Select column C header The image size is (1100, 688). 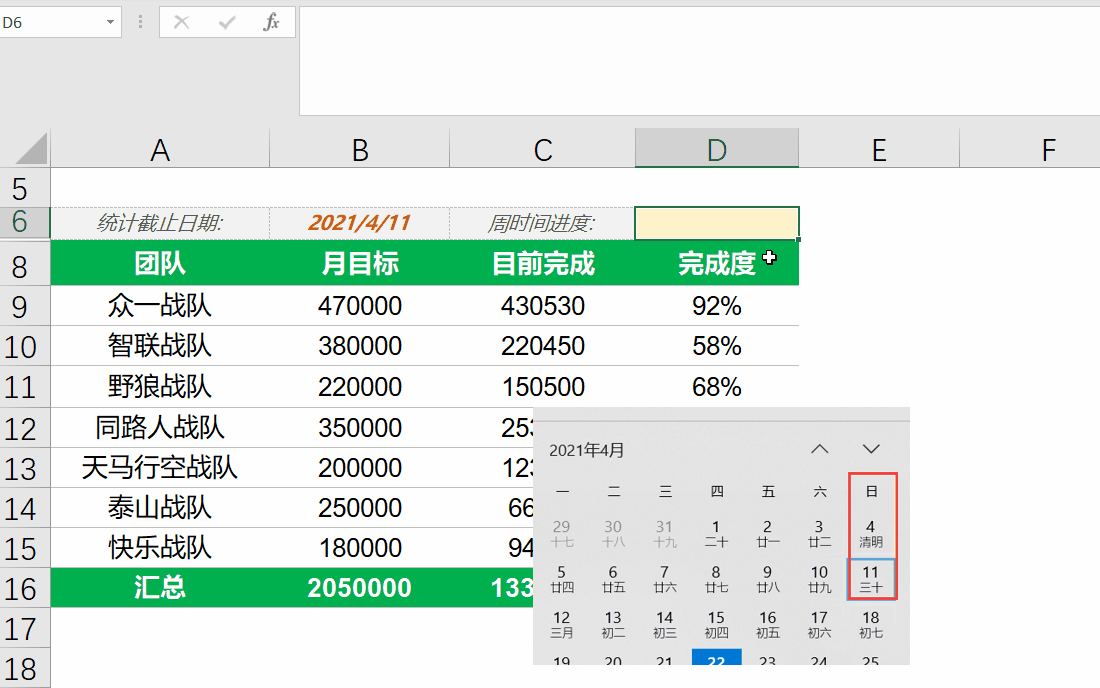click(542, 149)
